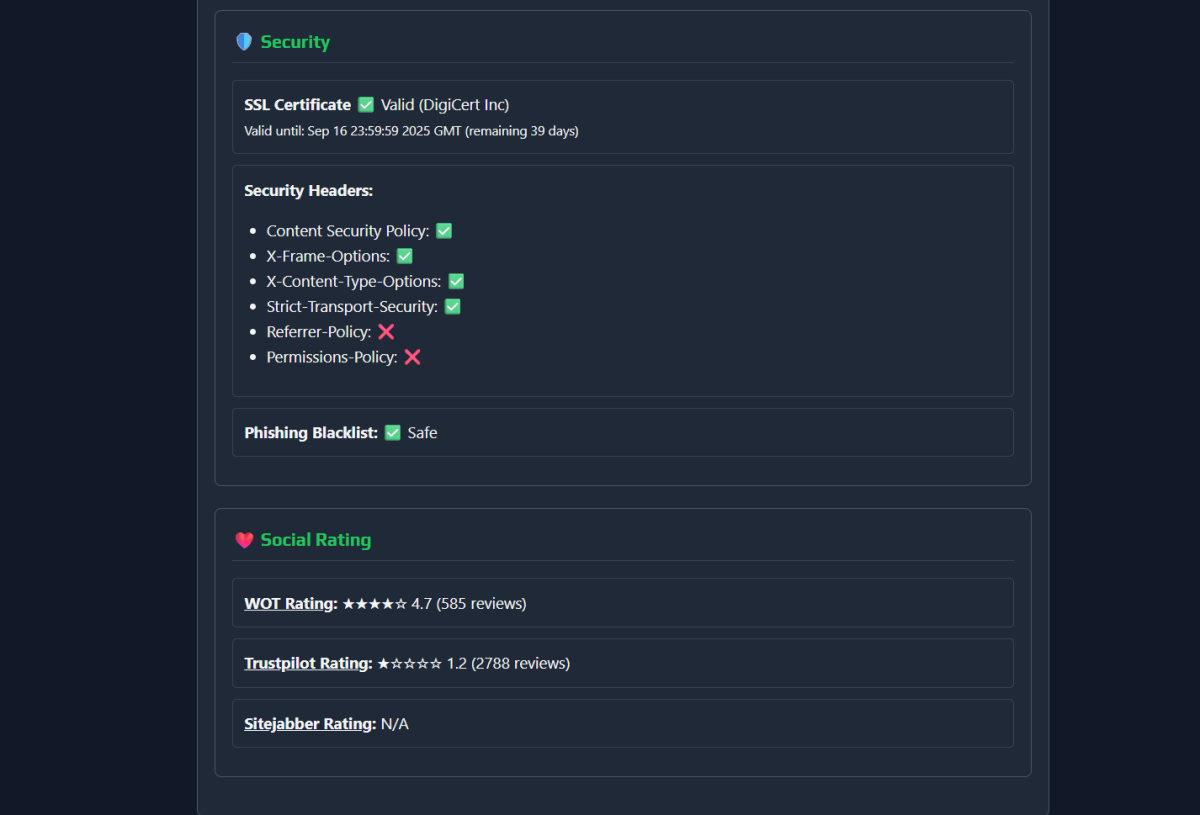Click the X-Frame-Options green checkmark
This screenshot has width=1200, height=815.
pyautogui.click(x=405, y=256)
